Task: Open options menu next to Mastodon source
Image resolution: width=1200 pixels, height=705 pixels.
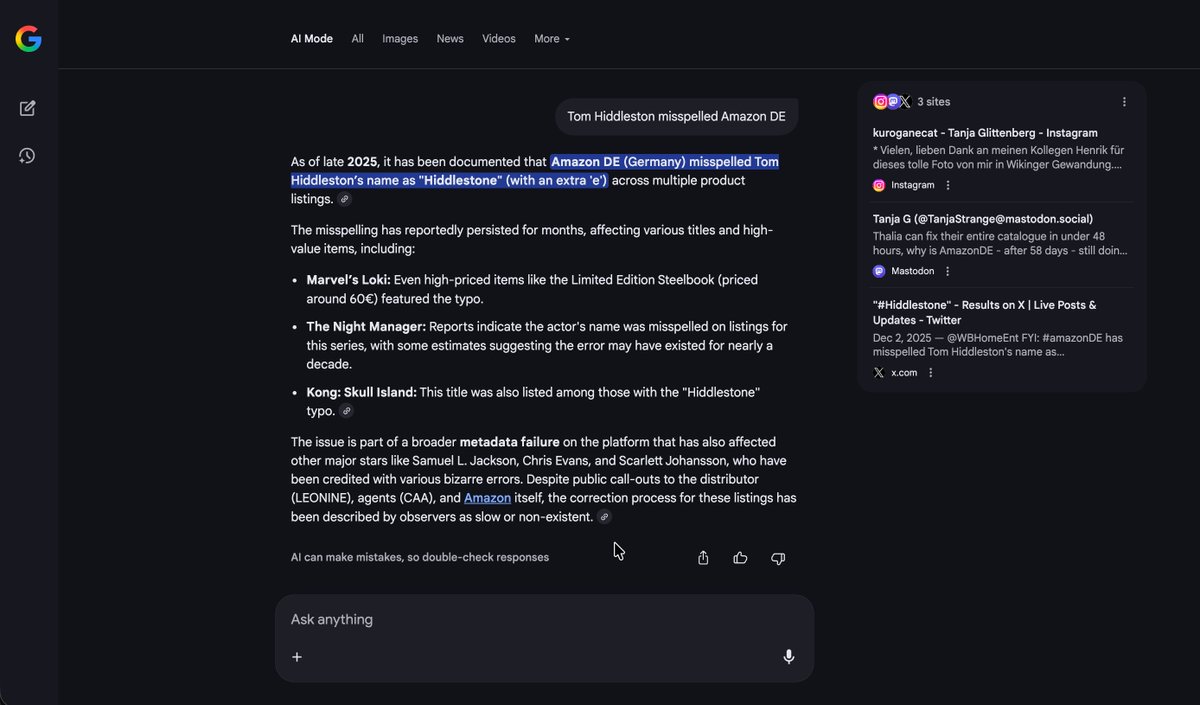Action: pos(948,271)
